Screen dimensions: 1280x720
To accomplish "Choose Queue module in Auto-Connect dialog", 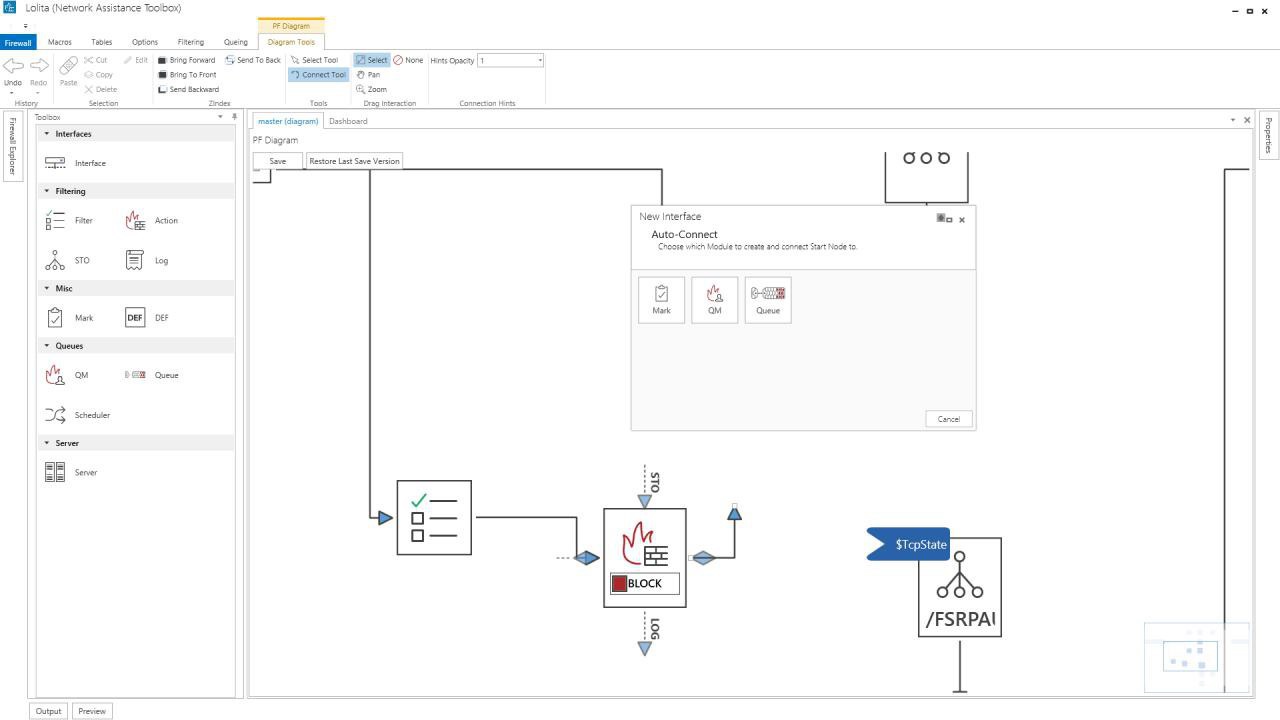I will click(x=767, y=300).
